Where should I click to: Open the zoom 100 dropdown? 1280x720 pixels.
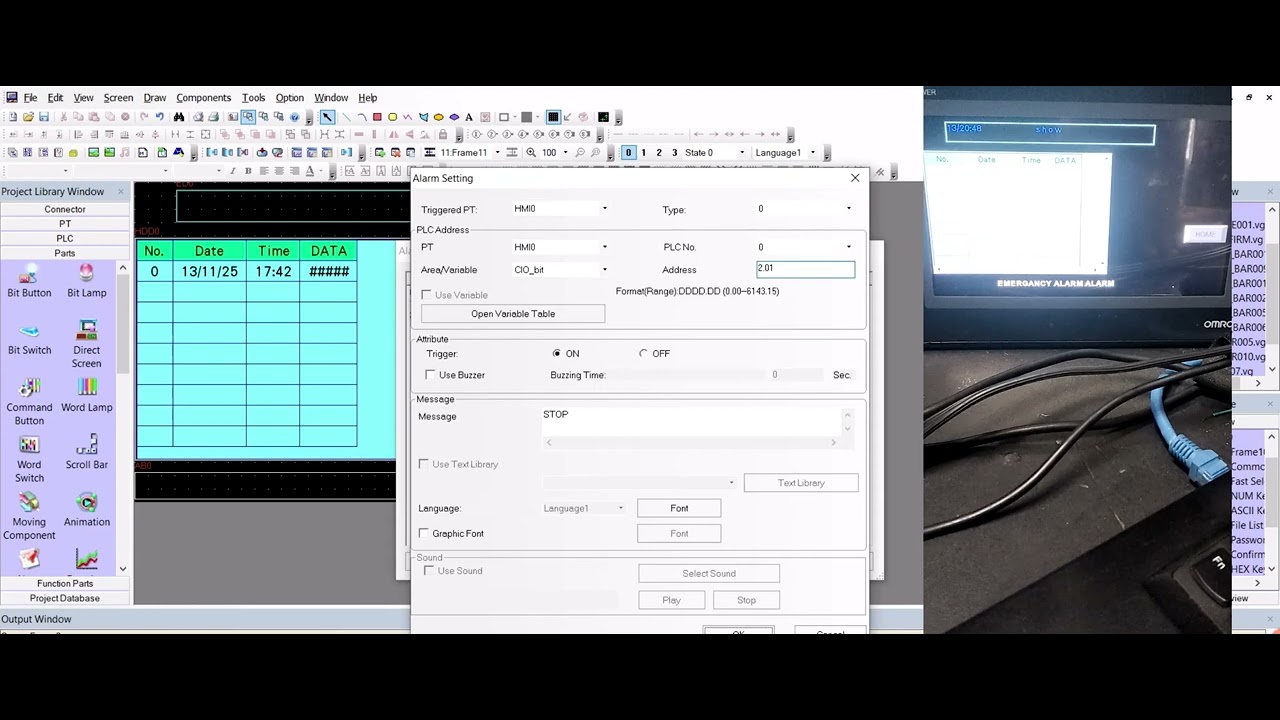pos(565,153)
